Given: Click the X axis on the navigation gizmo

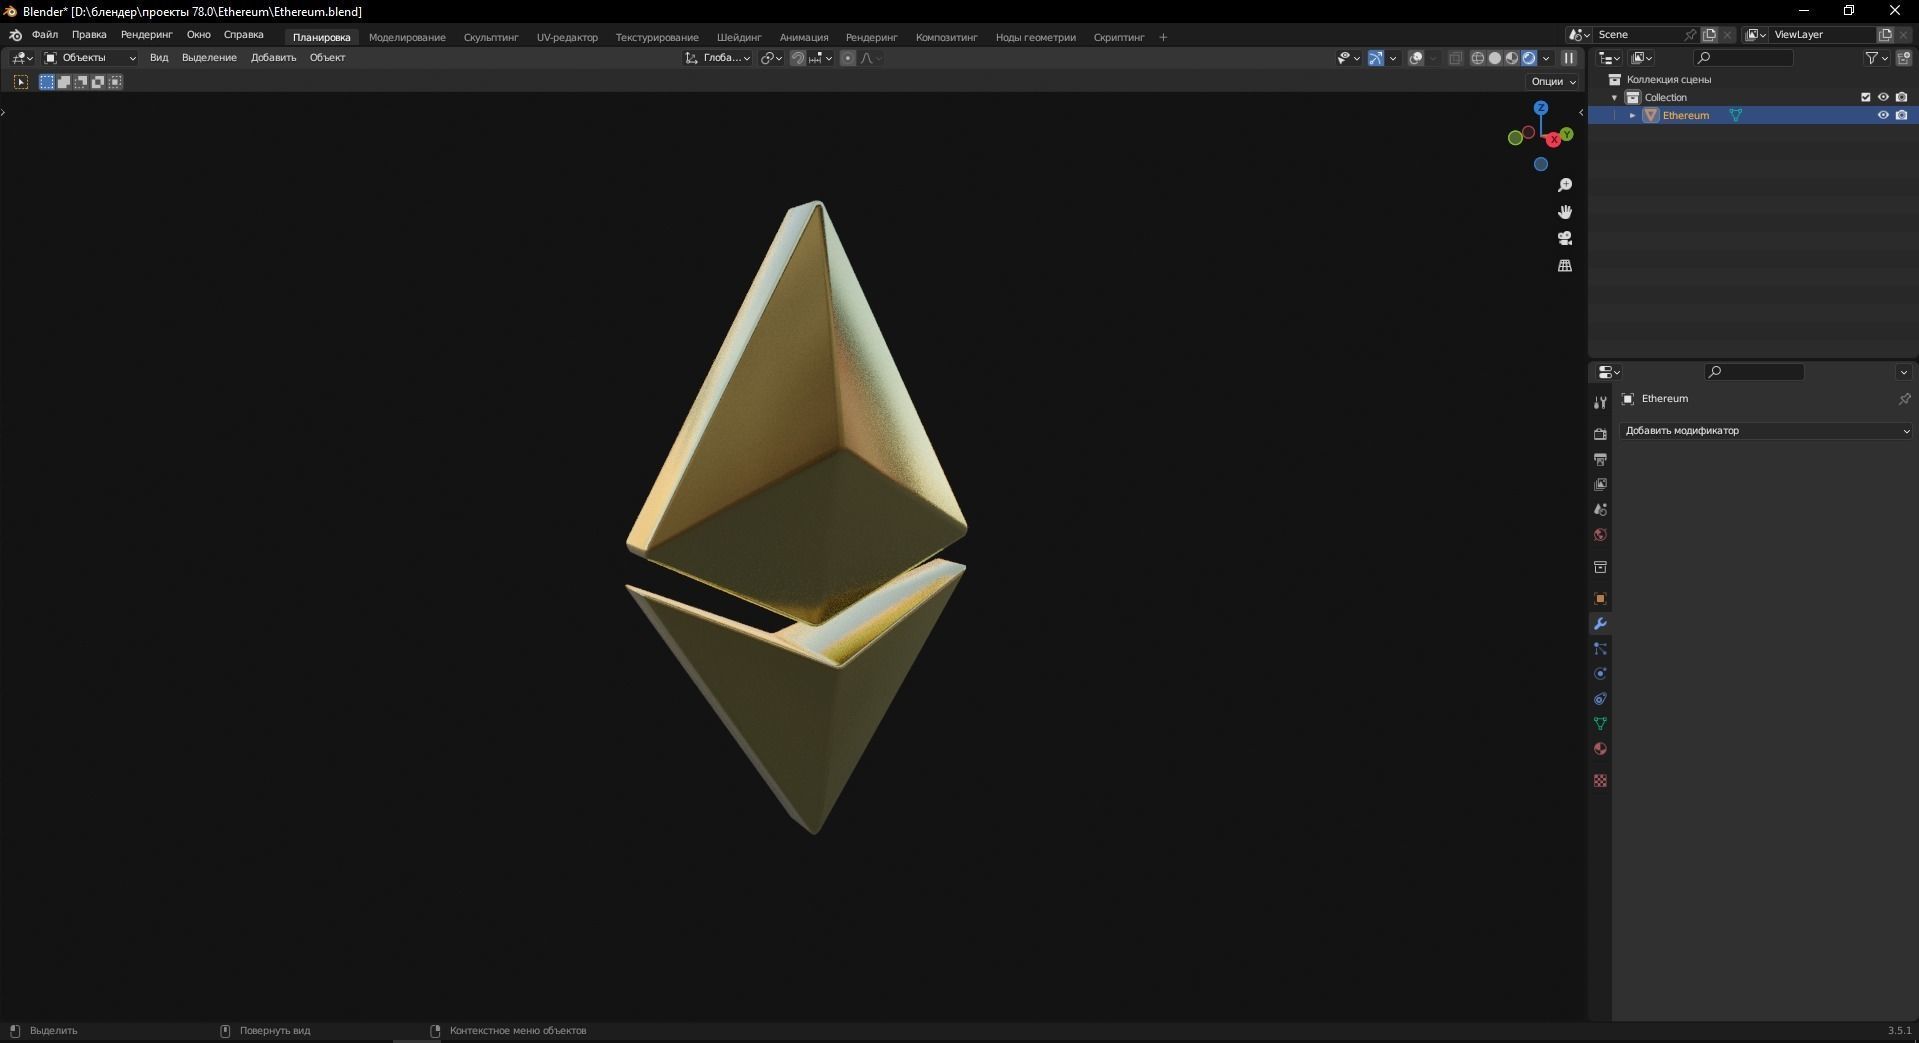Looking at the screenshot, I should coord(1553,140).
